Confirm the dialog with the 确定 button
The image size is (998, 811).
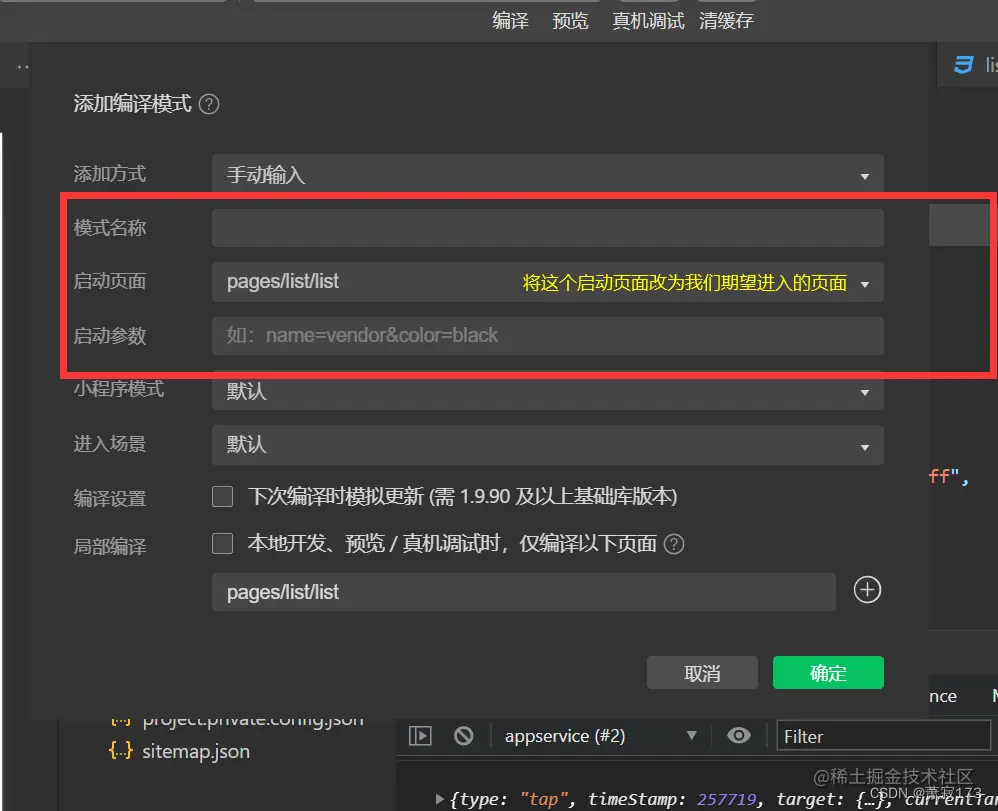click(x=827, y=672)
